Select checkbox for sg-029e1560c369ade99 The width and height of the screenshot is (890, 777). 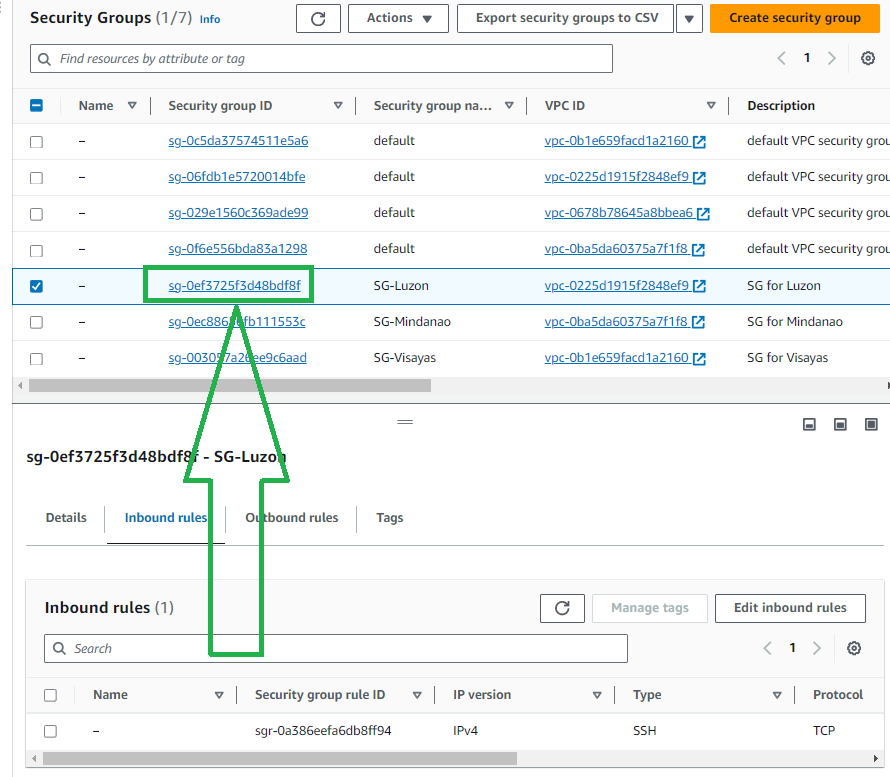coord(36,214)
